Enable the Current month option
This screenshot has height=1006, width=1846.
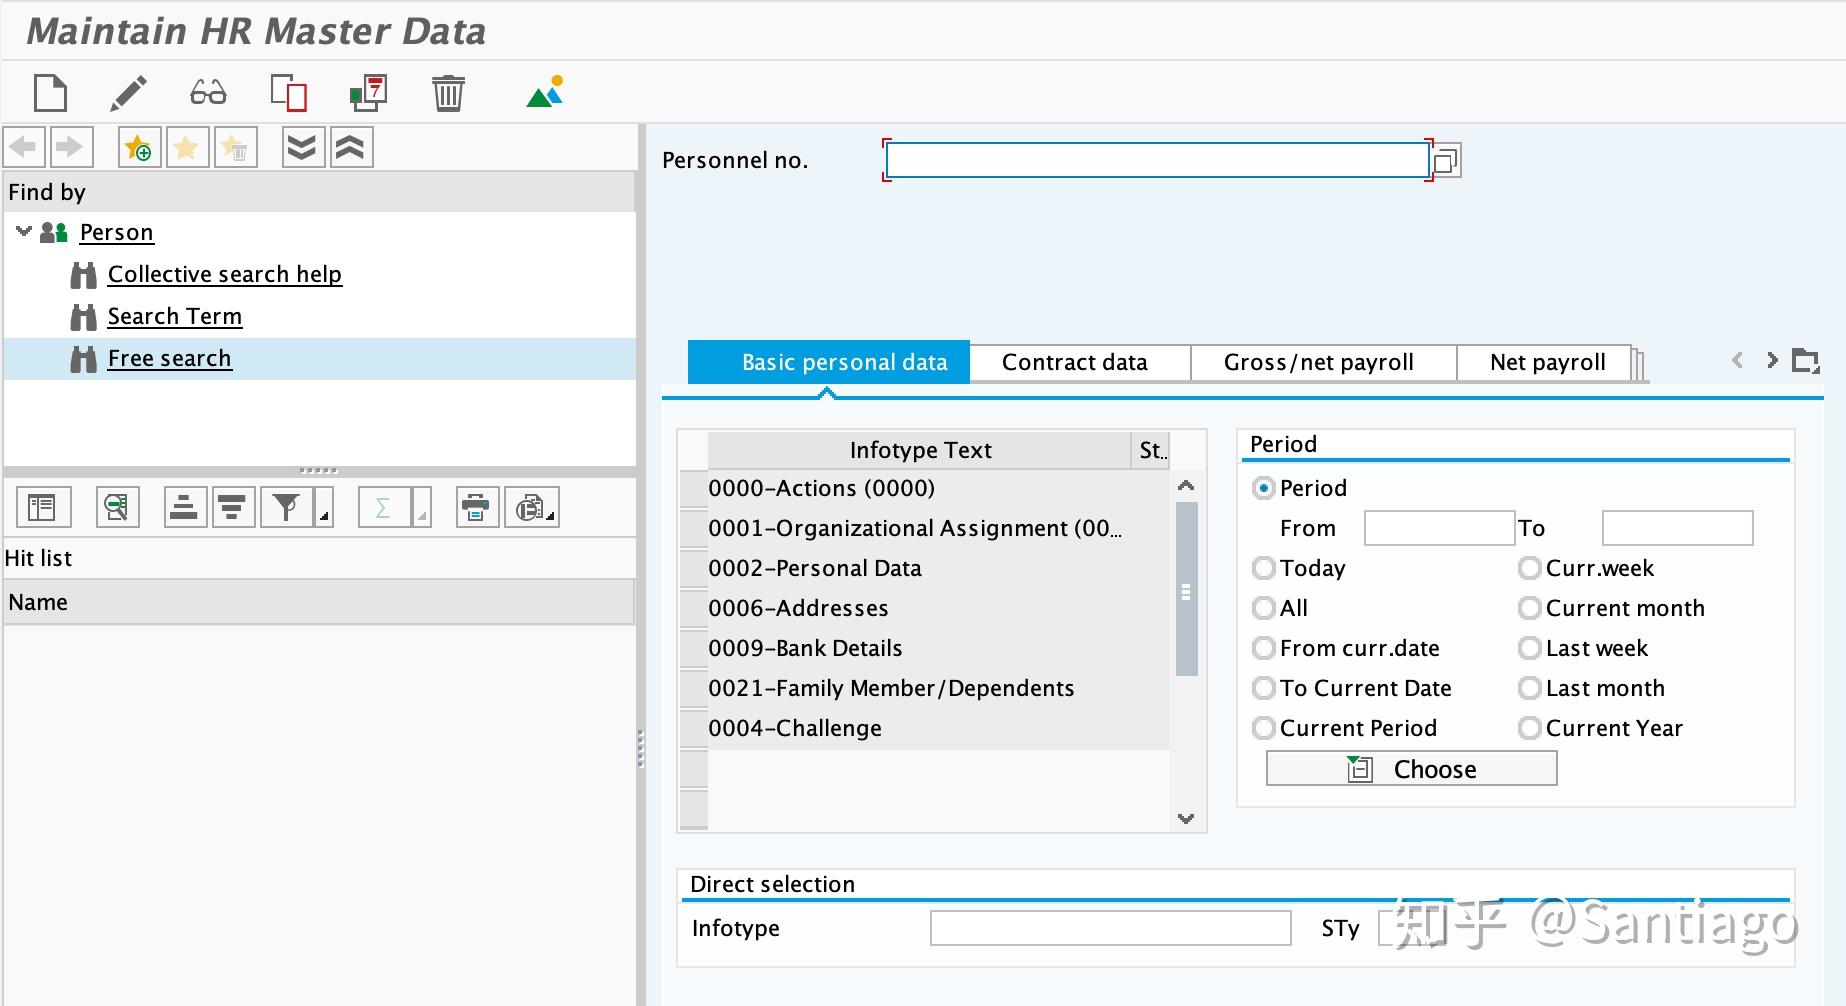pyautogui.click(x=1530, y=607)
